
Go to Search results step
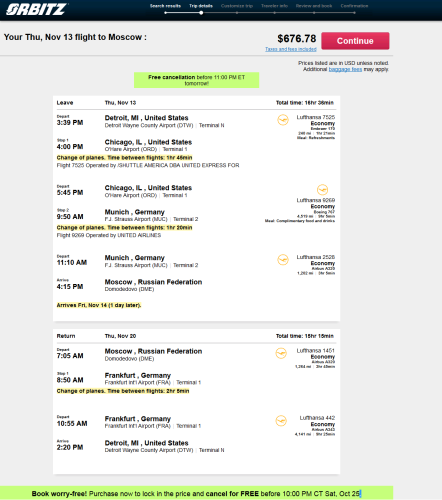(x=165, y=6)
